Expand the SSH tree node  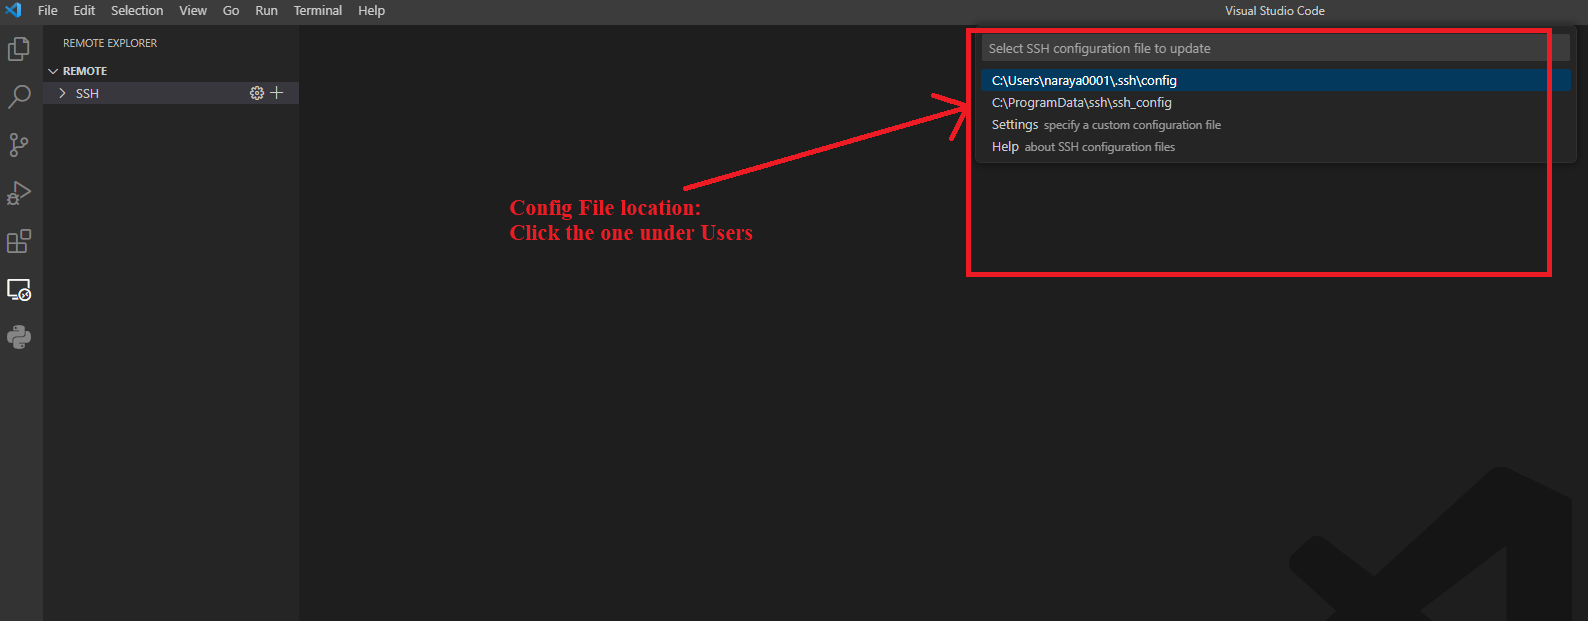63,93
